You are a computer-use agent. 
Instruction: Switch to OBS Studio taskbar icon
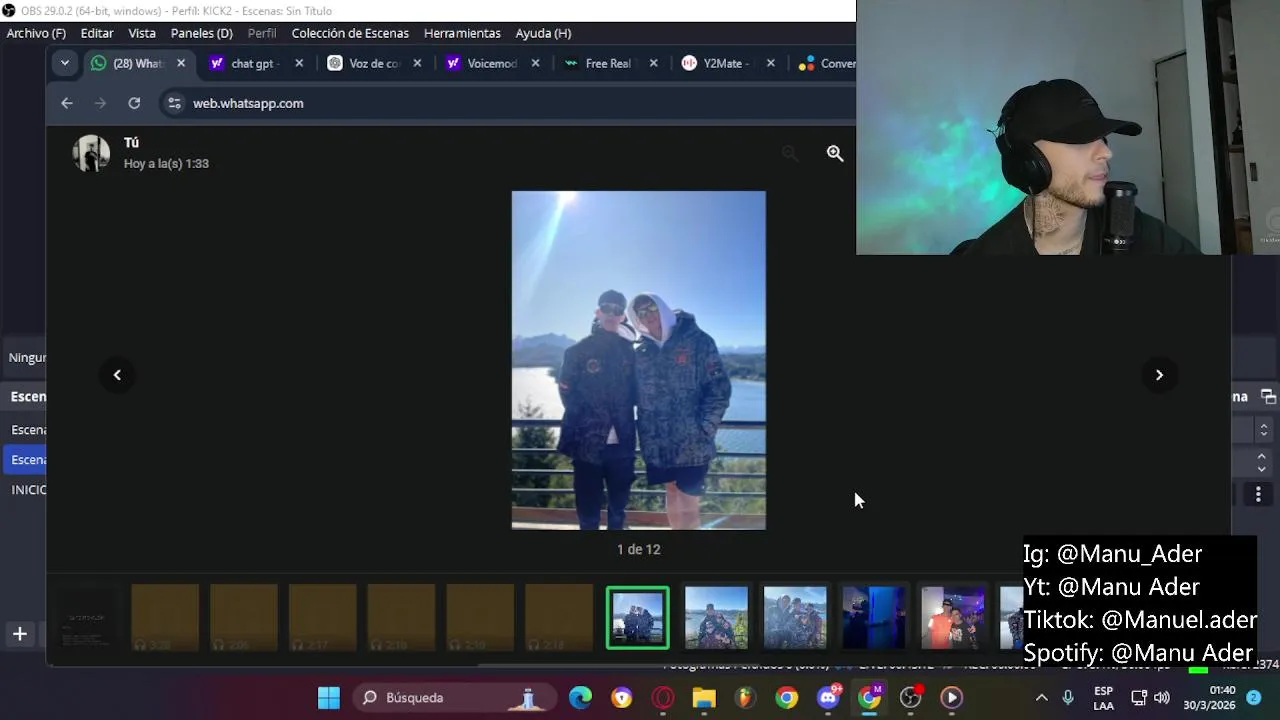pyautogui.click(x=910, y=698)
